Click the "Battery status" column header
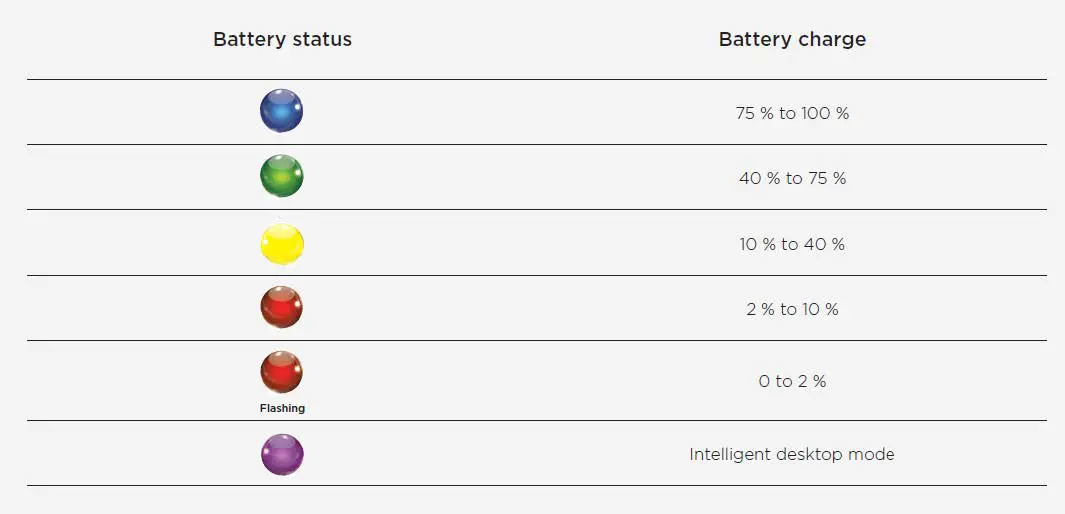 click(282, 40)
